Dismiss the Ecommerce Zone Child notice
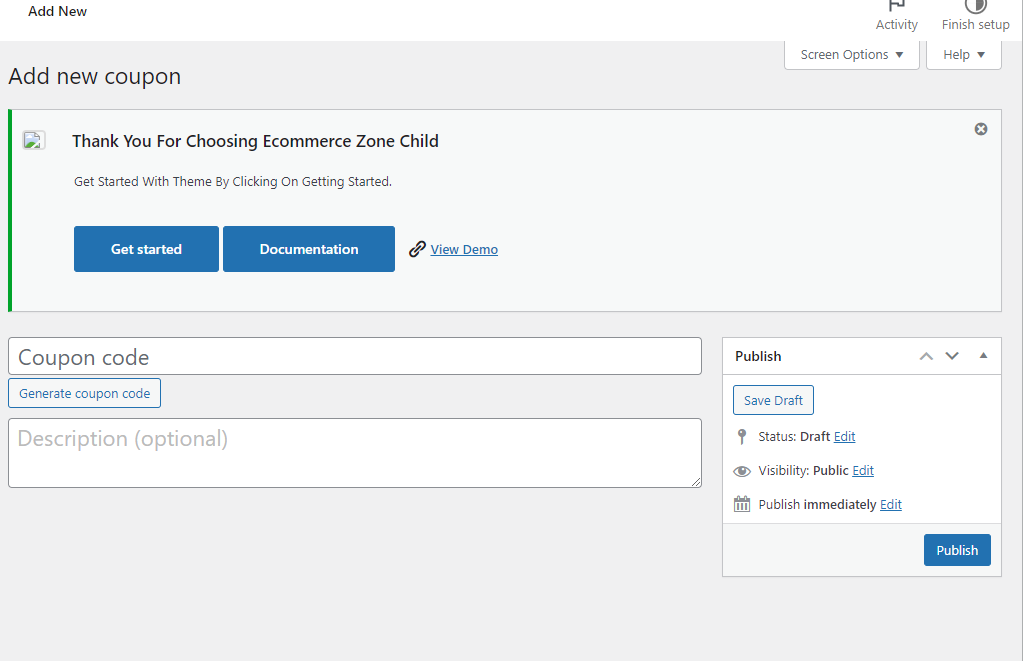 point(981,129)
